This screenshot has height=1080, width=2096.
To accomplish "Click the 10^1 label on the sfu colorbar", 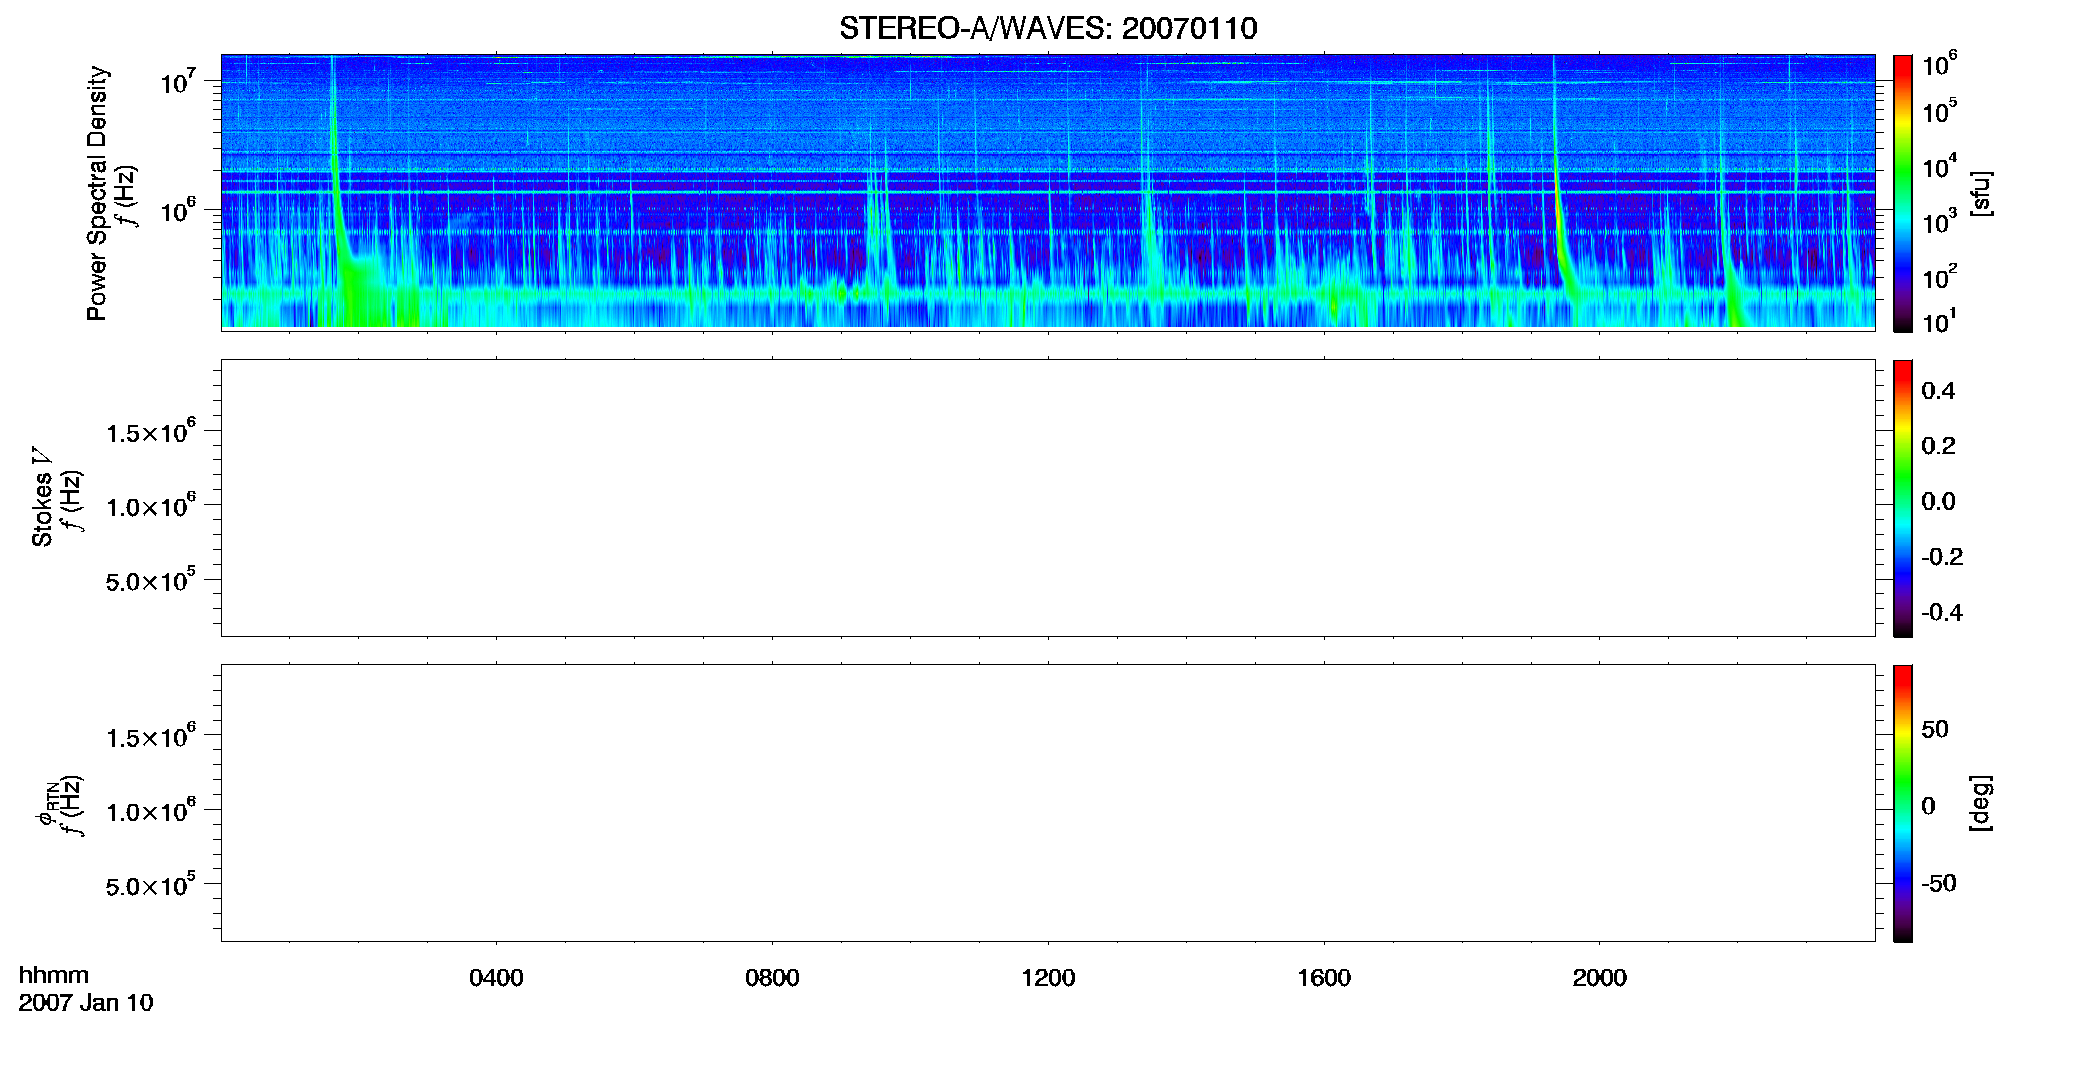I will pyautogui.click(x=1940, y=321).
